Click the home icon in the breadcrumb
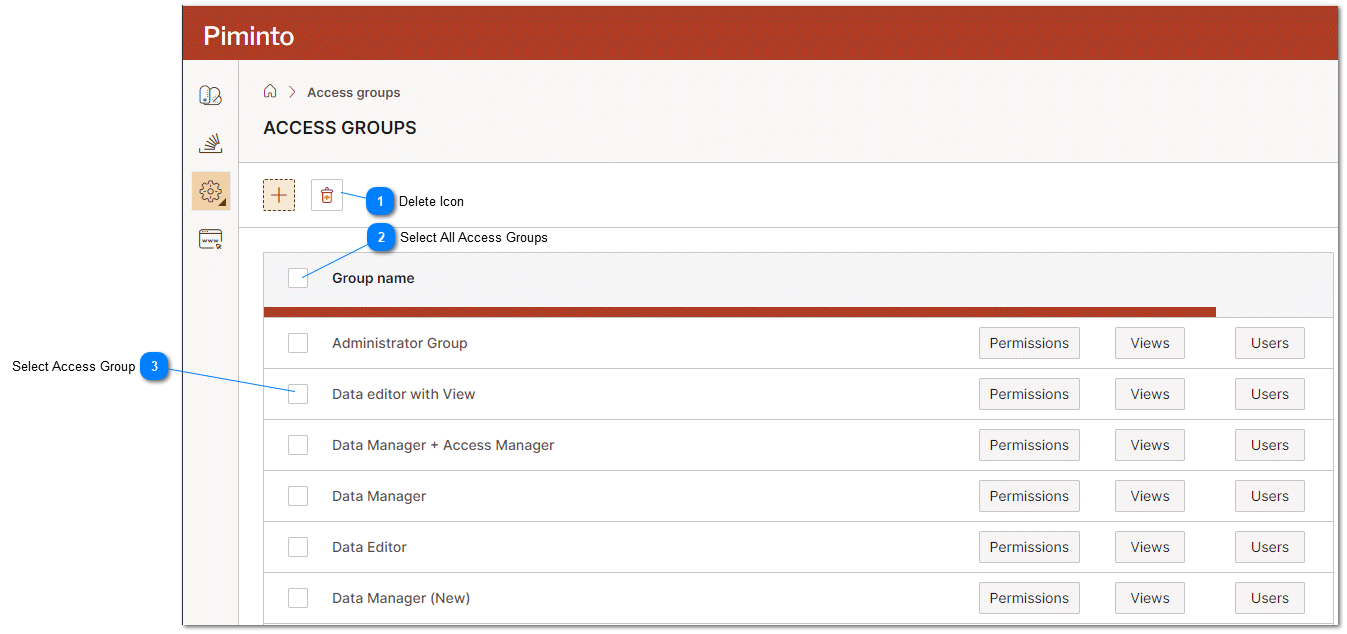 click(270, 91)
